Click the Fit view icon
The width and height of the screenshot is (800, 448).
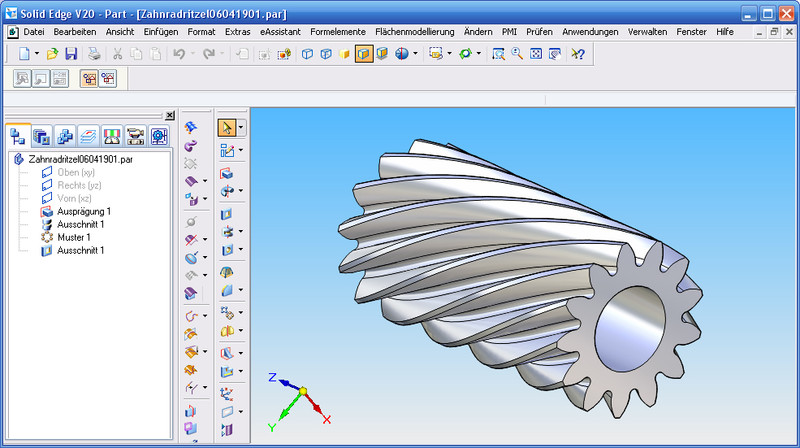[x=535, y=53]
